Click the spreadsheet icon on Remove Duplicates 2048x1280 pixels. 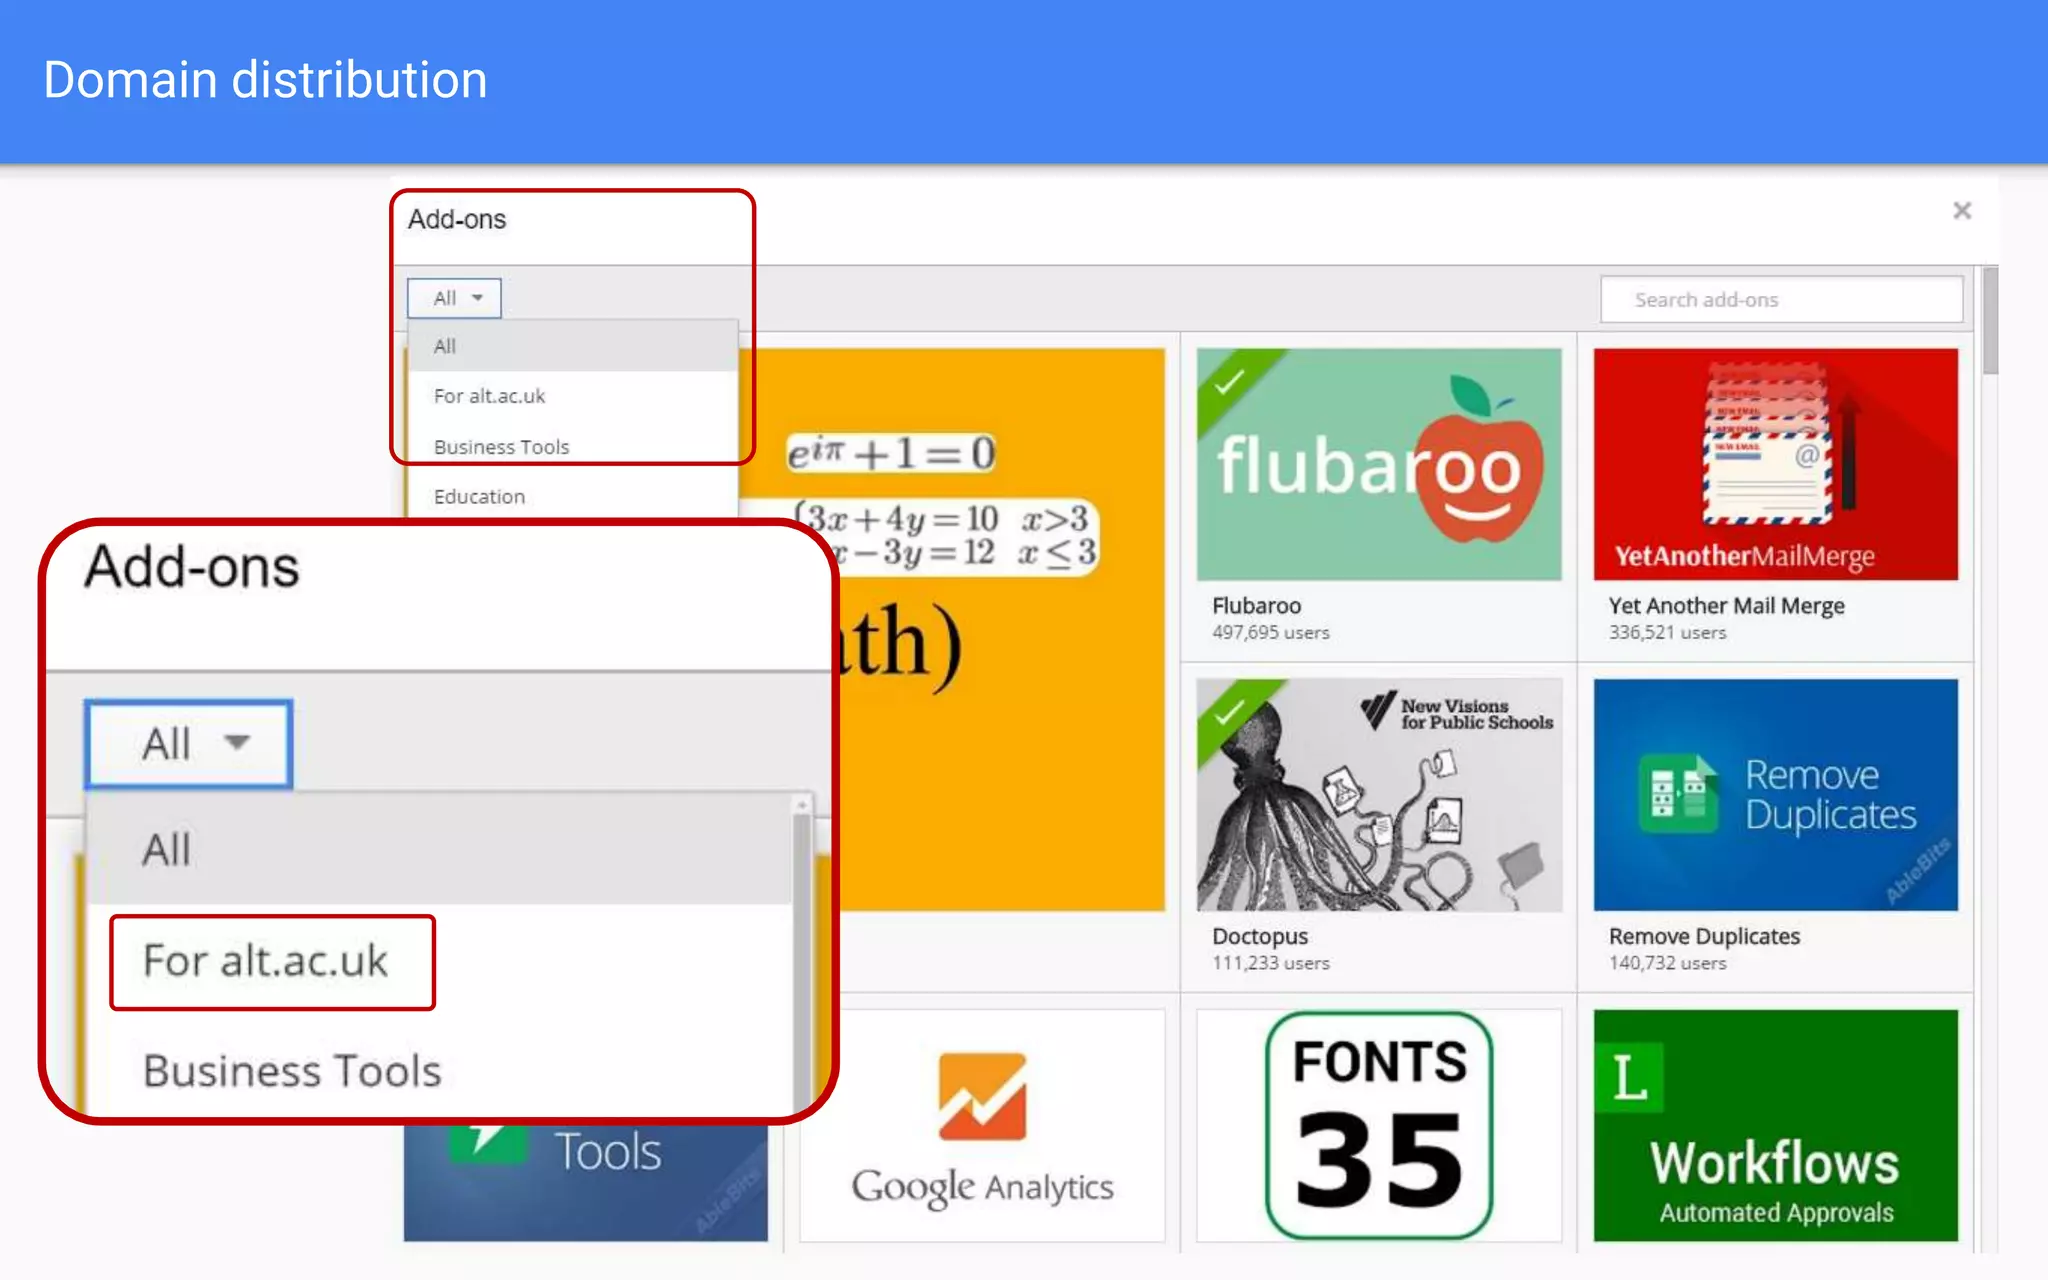point(1679,794)
